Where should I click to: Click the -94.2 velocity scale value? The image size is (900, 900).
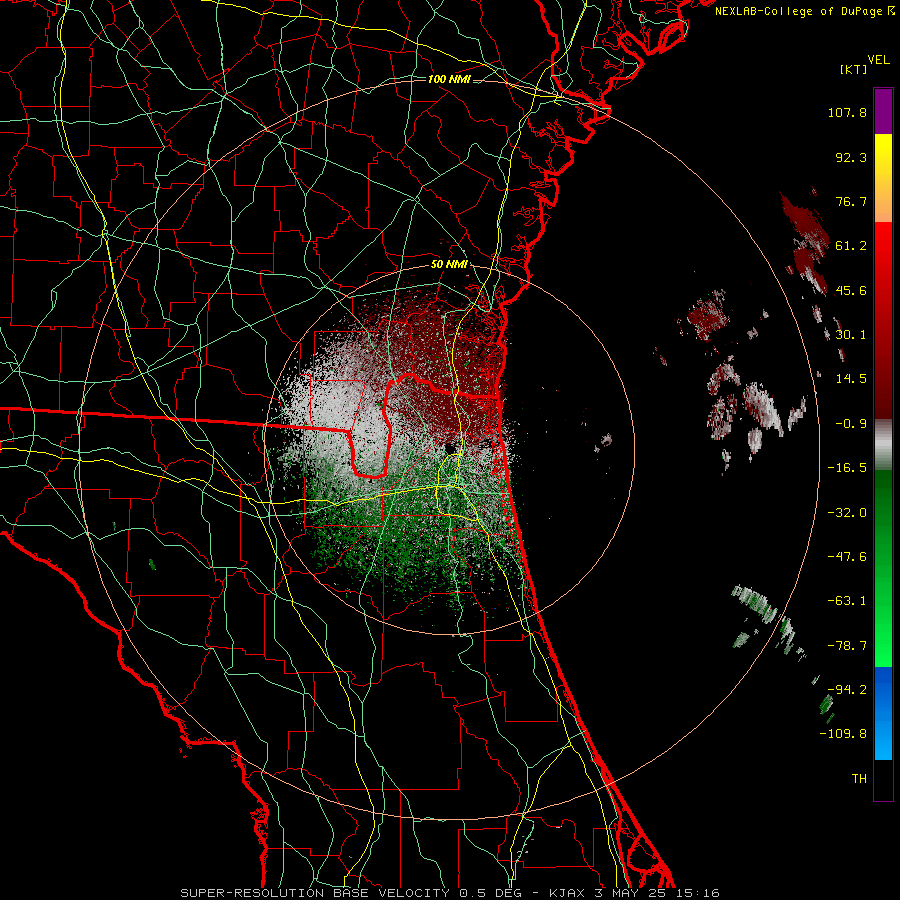tap(847, 690)
